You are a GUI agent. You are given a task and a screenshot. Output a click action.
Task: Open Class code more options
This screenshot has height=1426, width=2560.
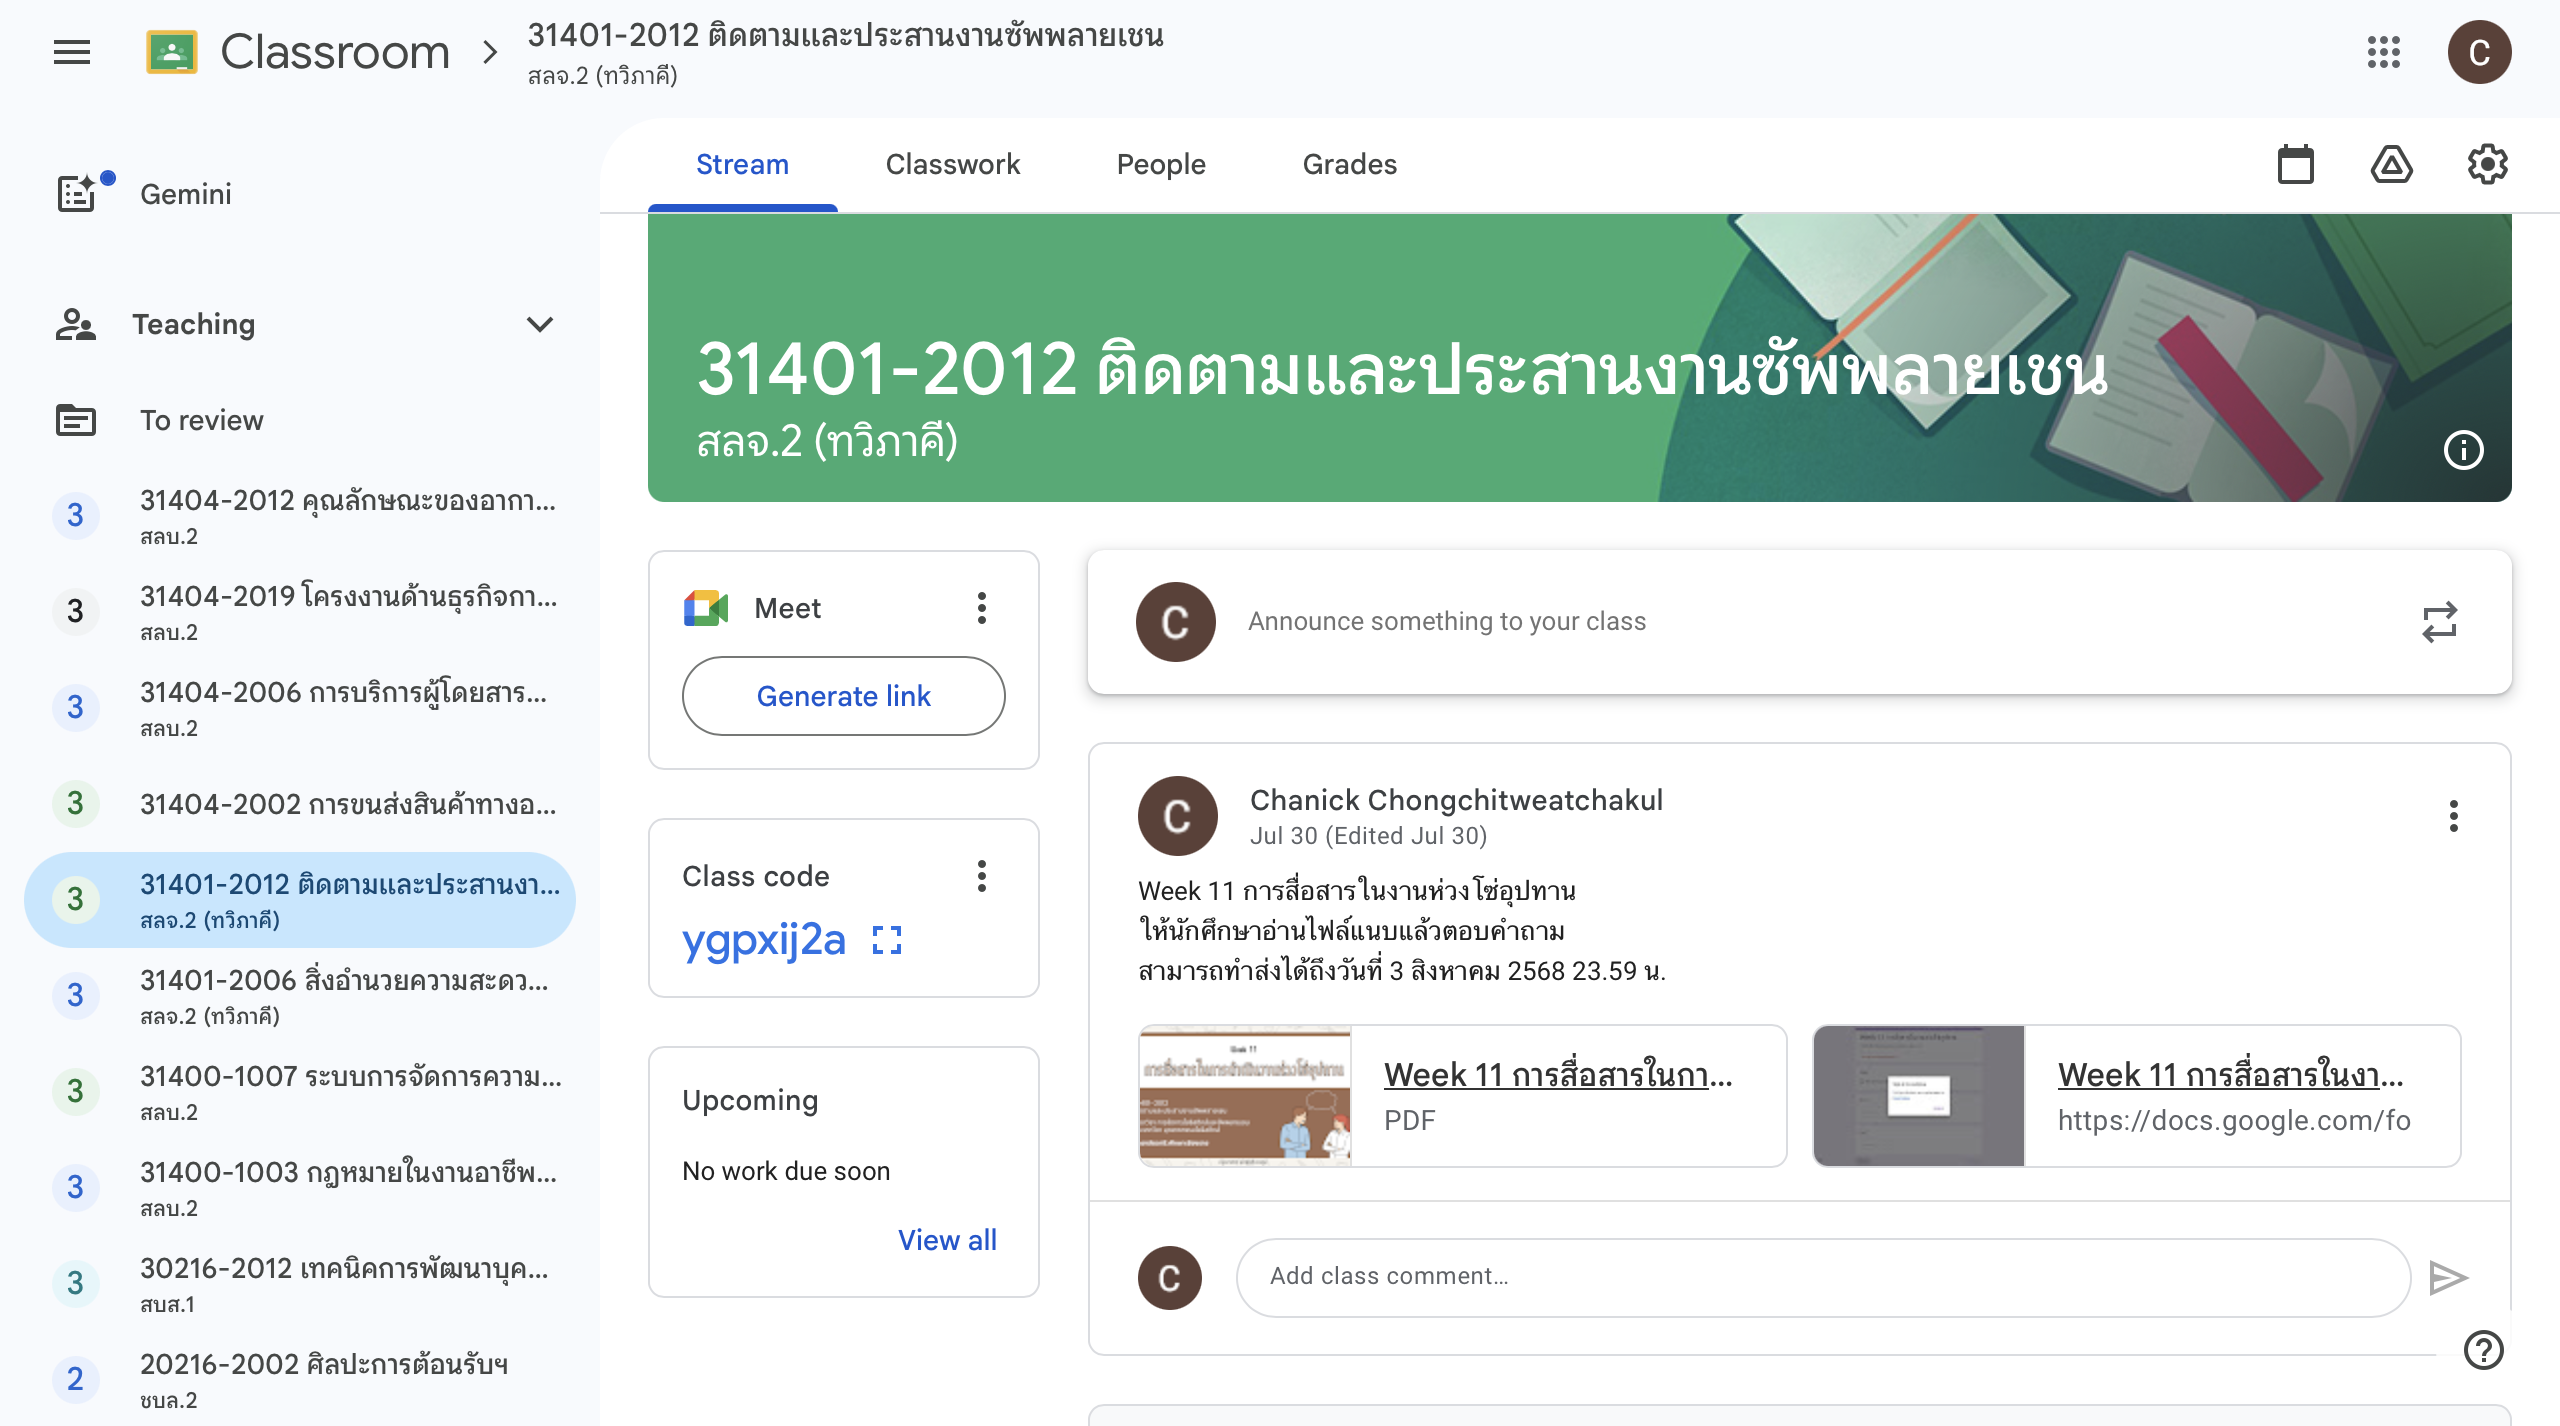pyautogui.click(x=982, y=876)
